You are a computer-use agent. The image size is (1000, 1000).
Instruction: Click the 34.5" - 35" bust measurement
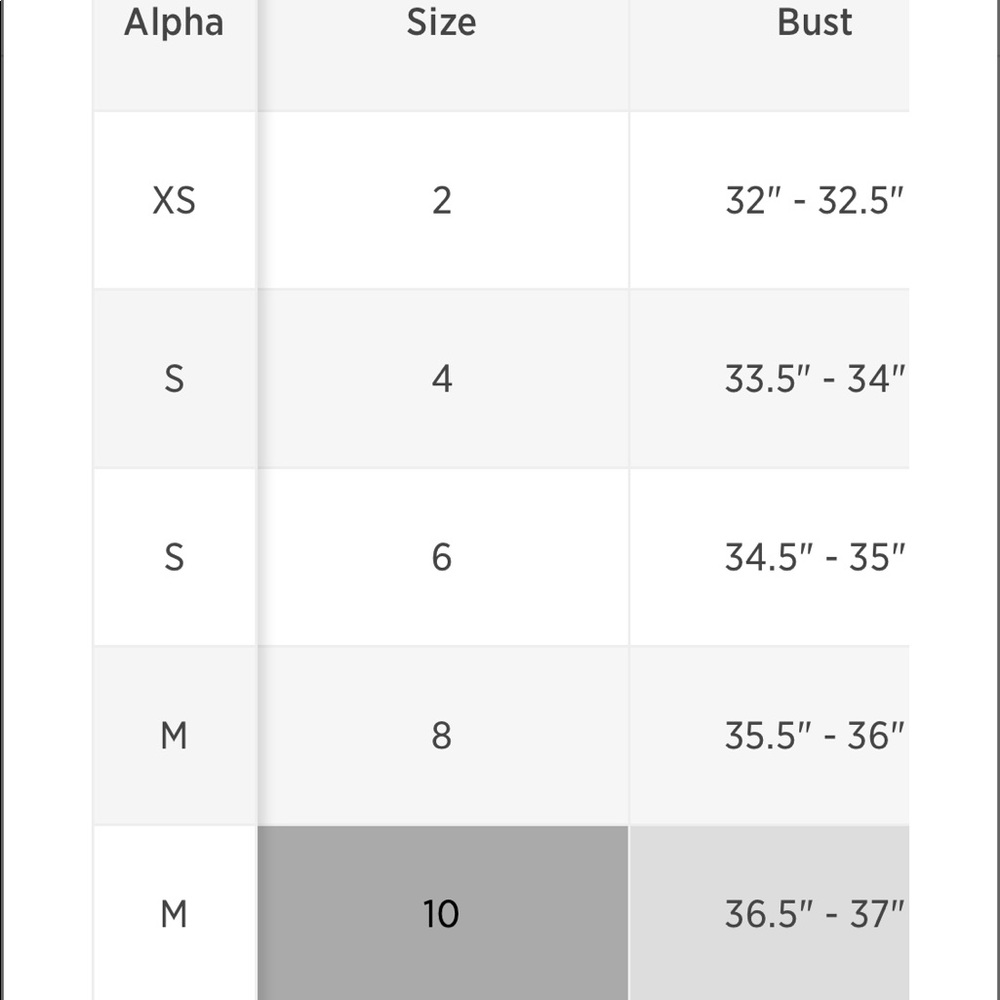point(814,557)
